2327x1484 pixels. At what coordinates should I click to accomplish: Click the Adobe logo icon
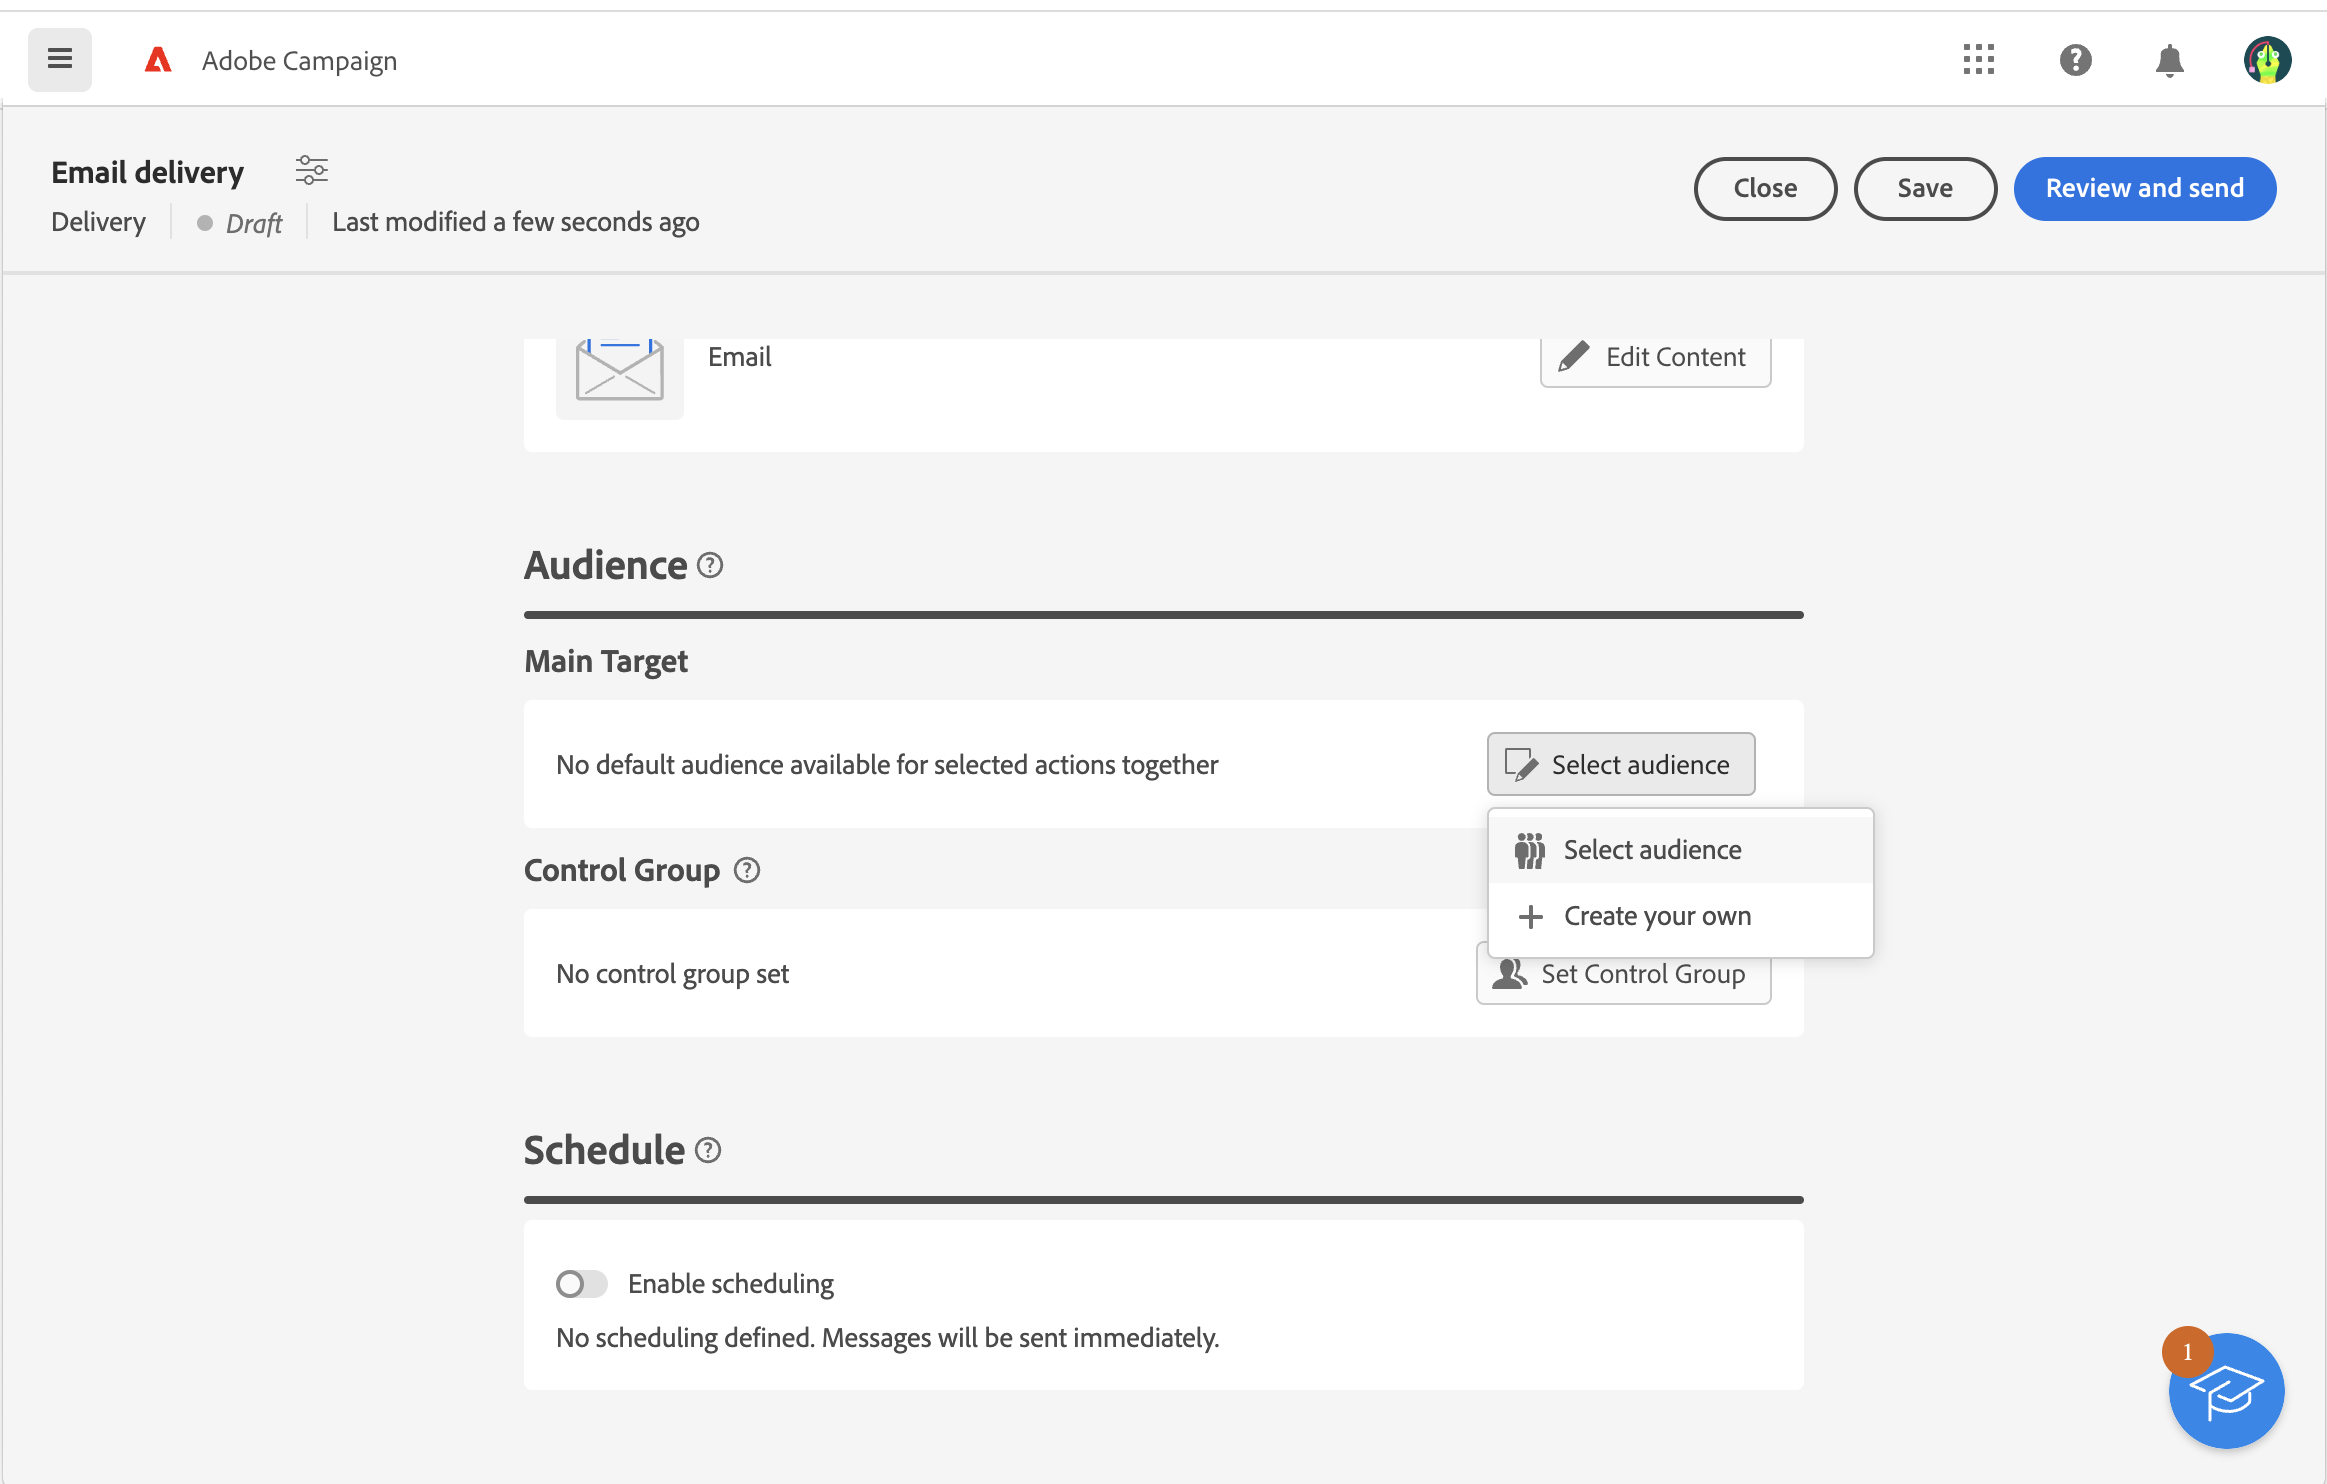point(158,60)
